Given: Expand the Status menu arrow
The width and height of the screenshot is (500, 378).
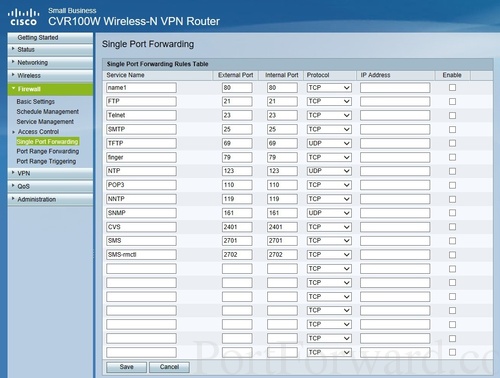Looking at the screenshot, I should 13,49.
